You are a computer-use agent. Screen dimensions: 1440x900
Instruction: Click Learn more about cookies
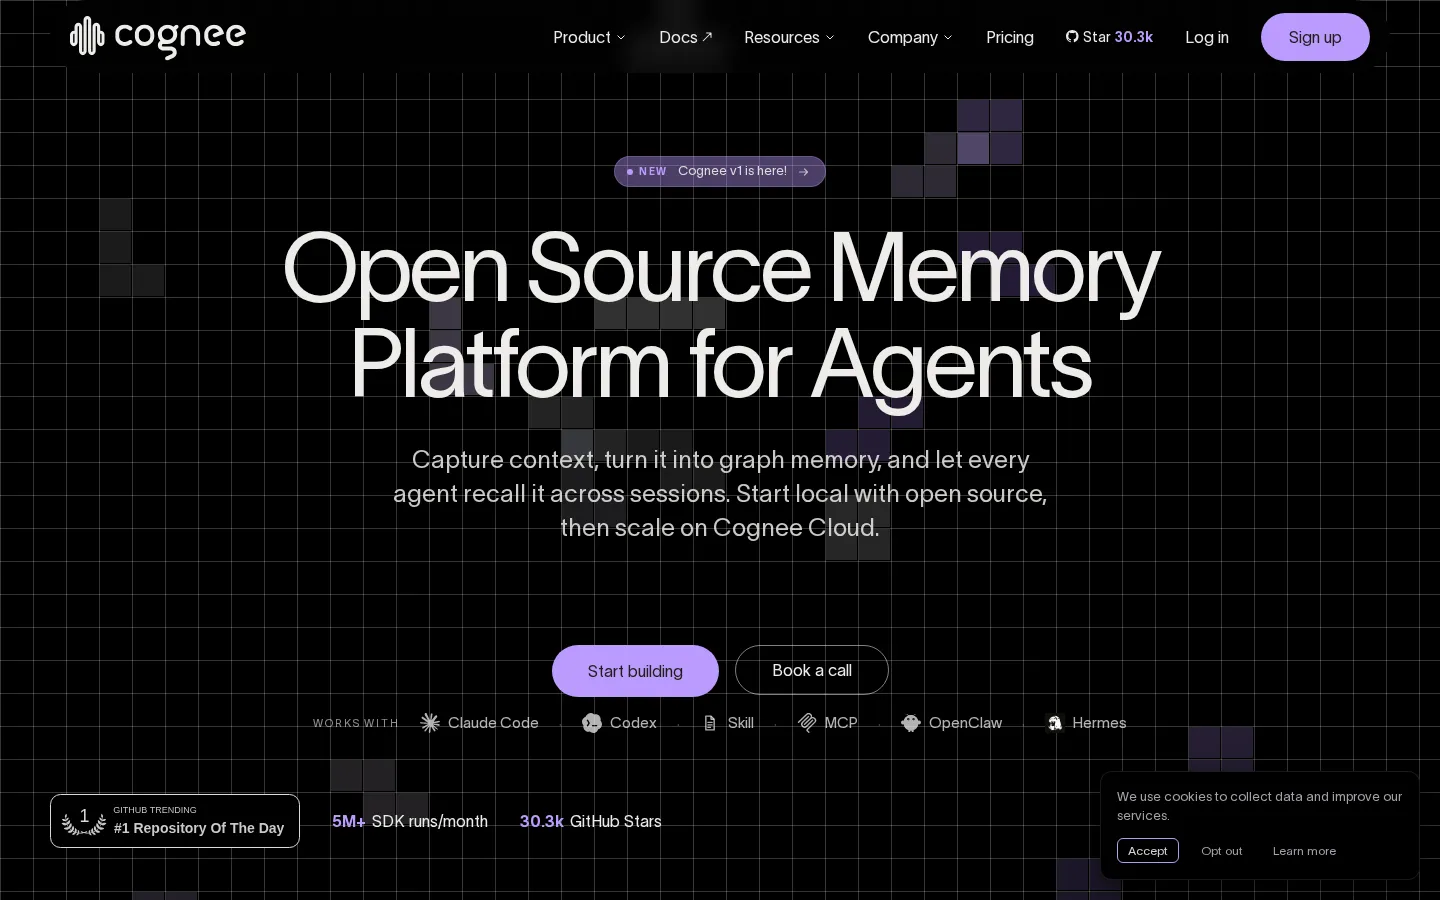click(1304, 851)
